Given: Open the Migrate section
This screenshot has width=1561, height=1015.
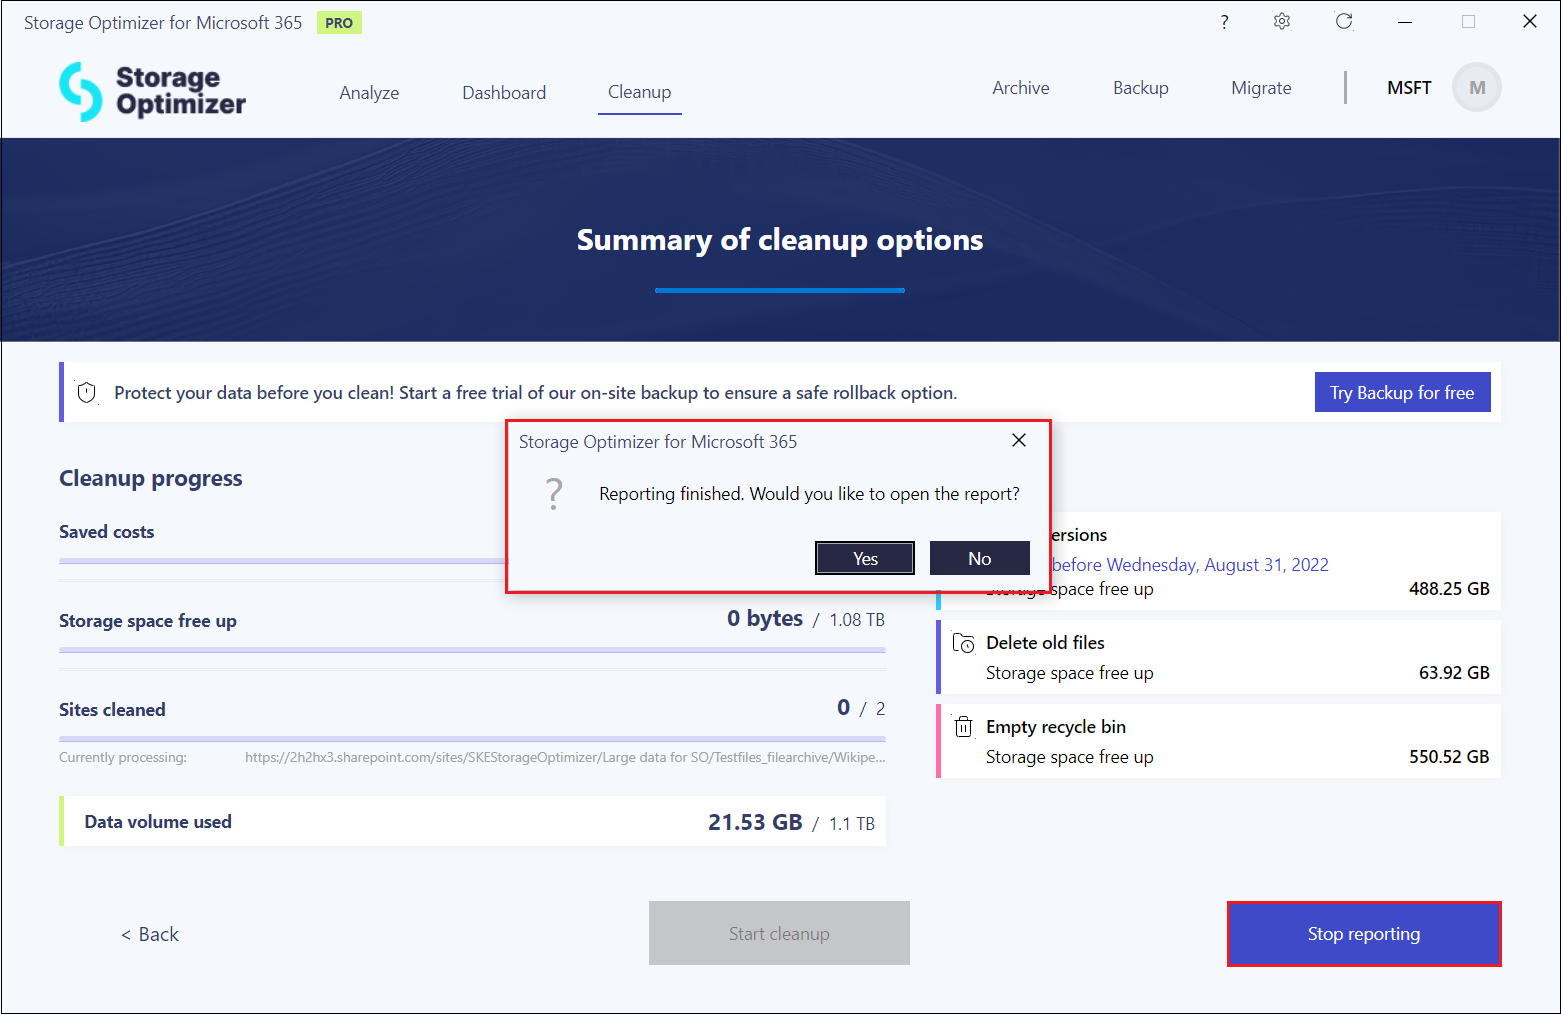Looking at the screenshot, I should pos(1261,88).
